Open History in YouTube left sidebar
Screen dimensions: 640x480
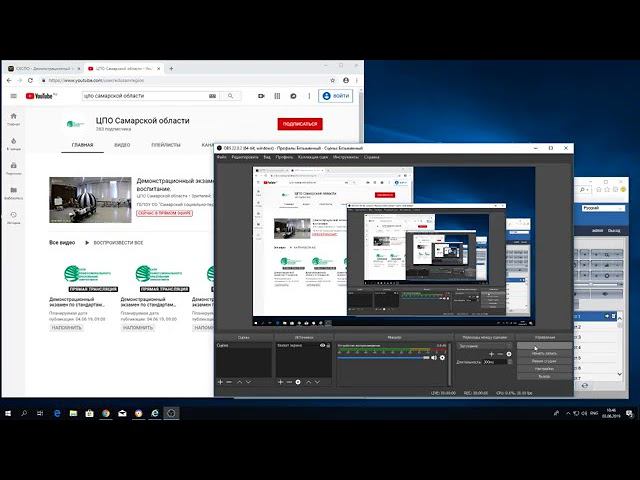pos(13,218)
